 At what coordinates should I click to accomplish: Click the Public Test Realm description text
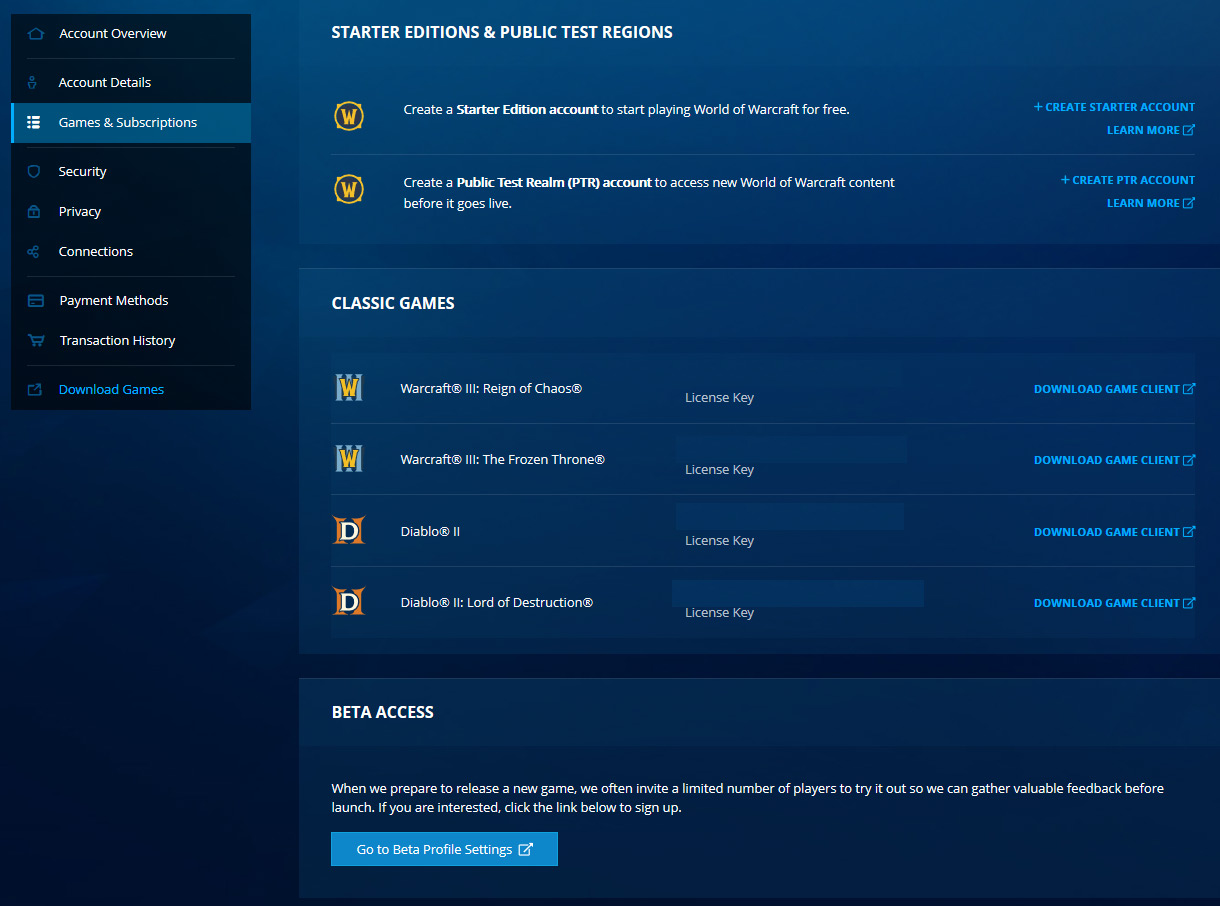[649, 193]
